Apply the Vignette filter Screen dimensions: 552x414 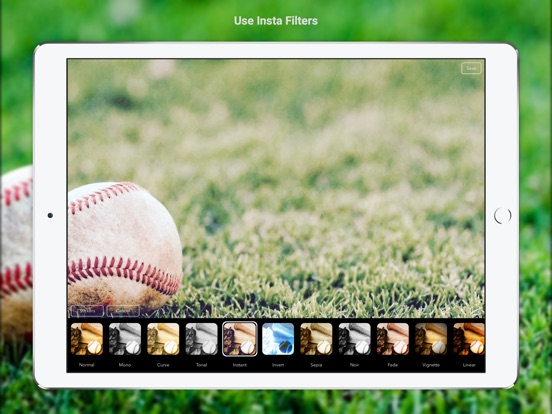[431, 339]
